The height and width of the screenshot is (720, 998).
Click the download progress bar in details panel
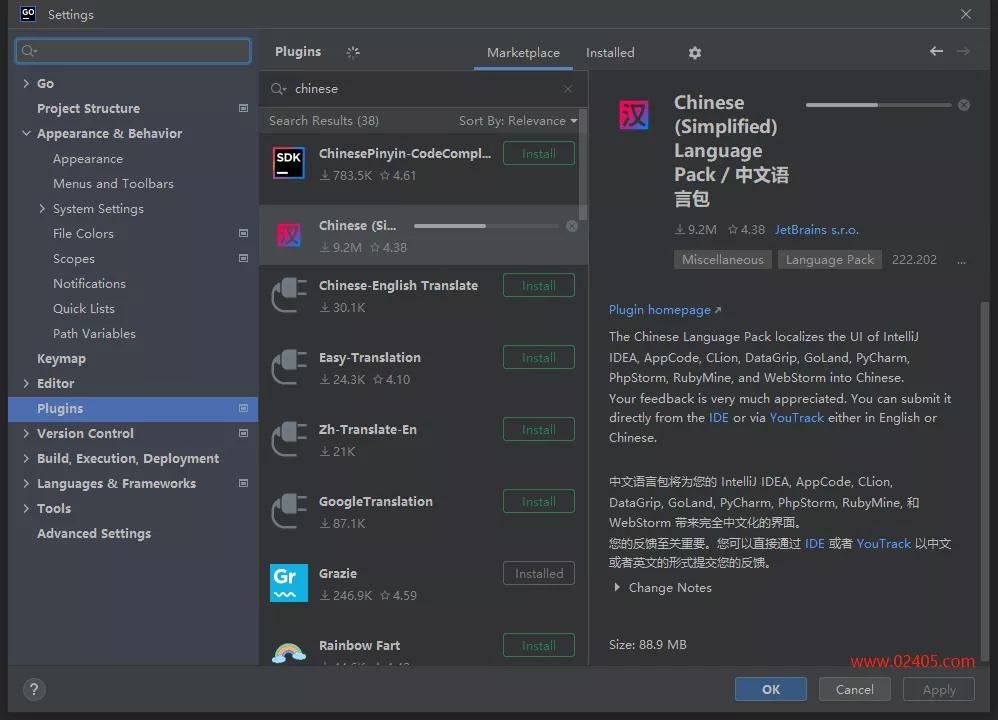[878, 104]
